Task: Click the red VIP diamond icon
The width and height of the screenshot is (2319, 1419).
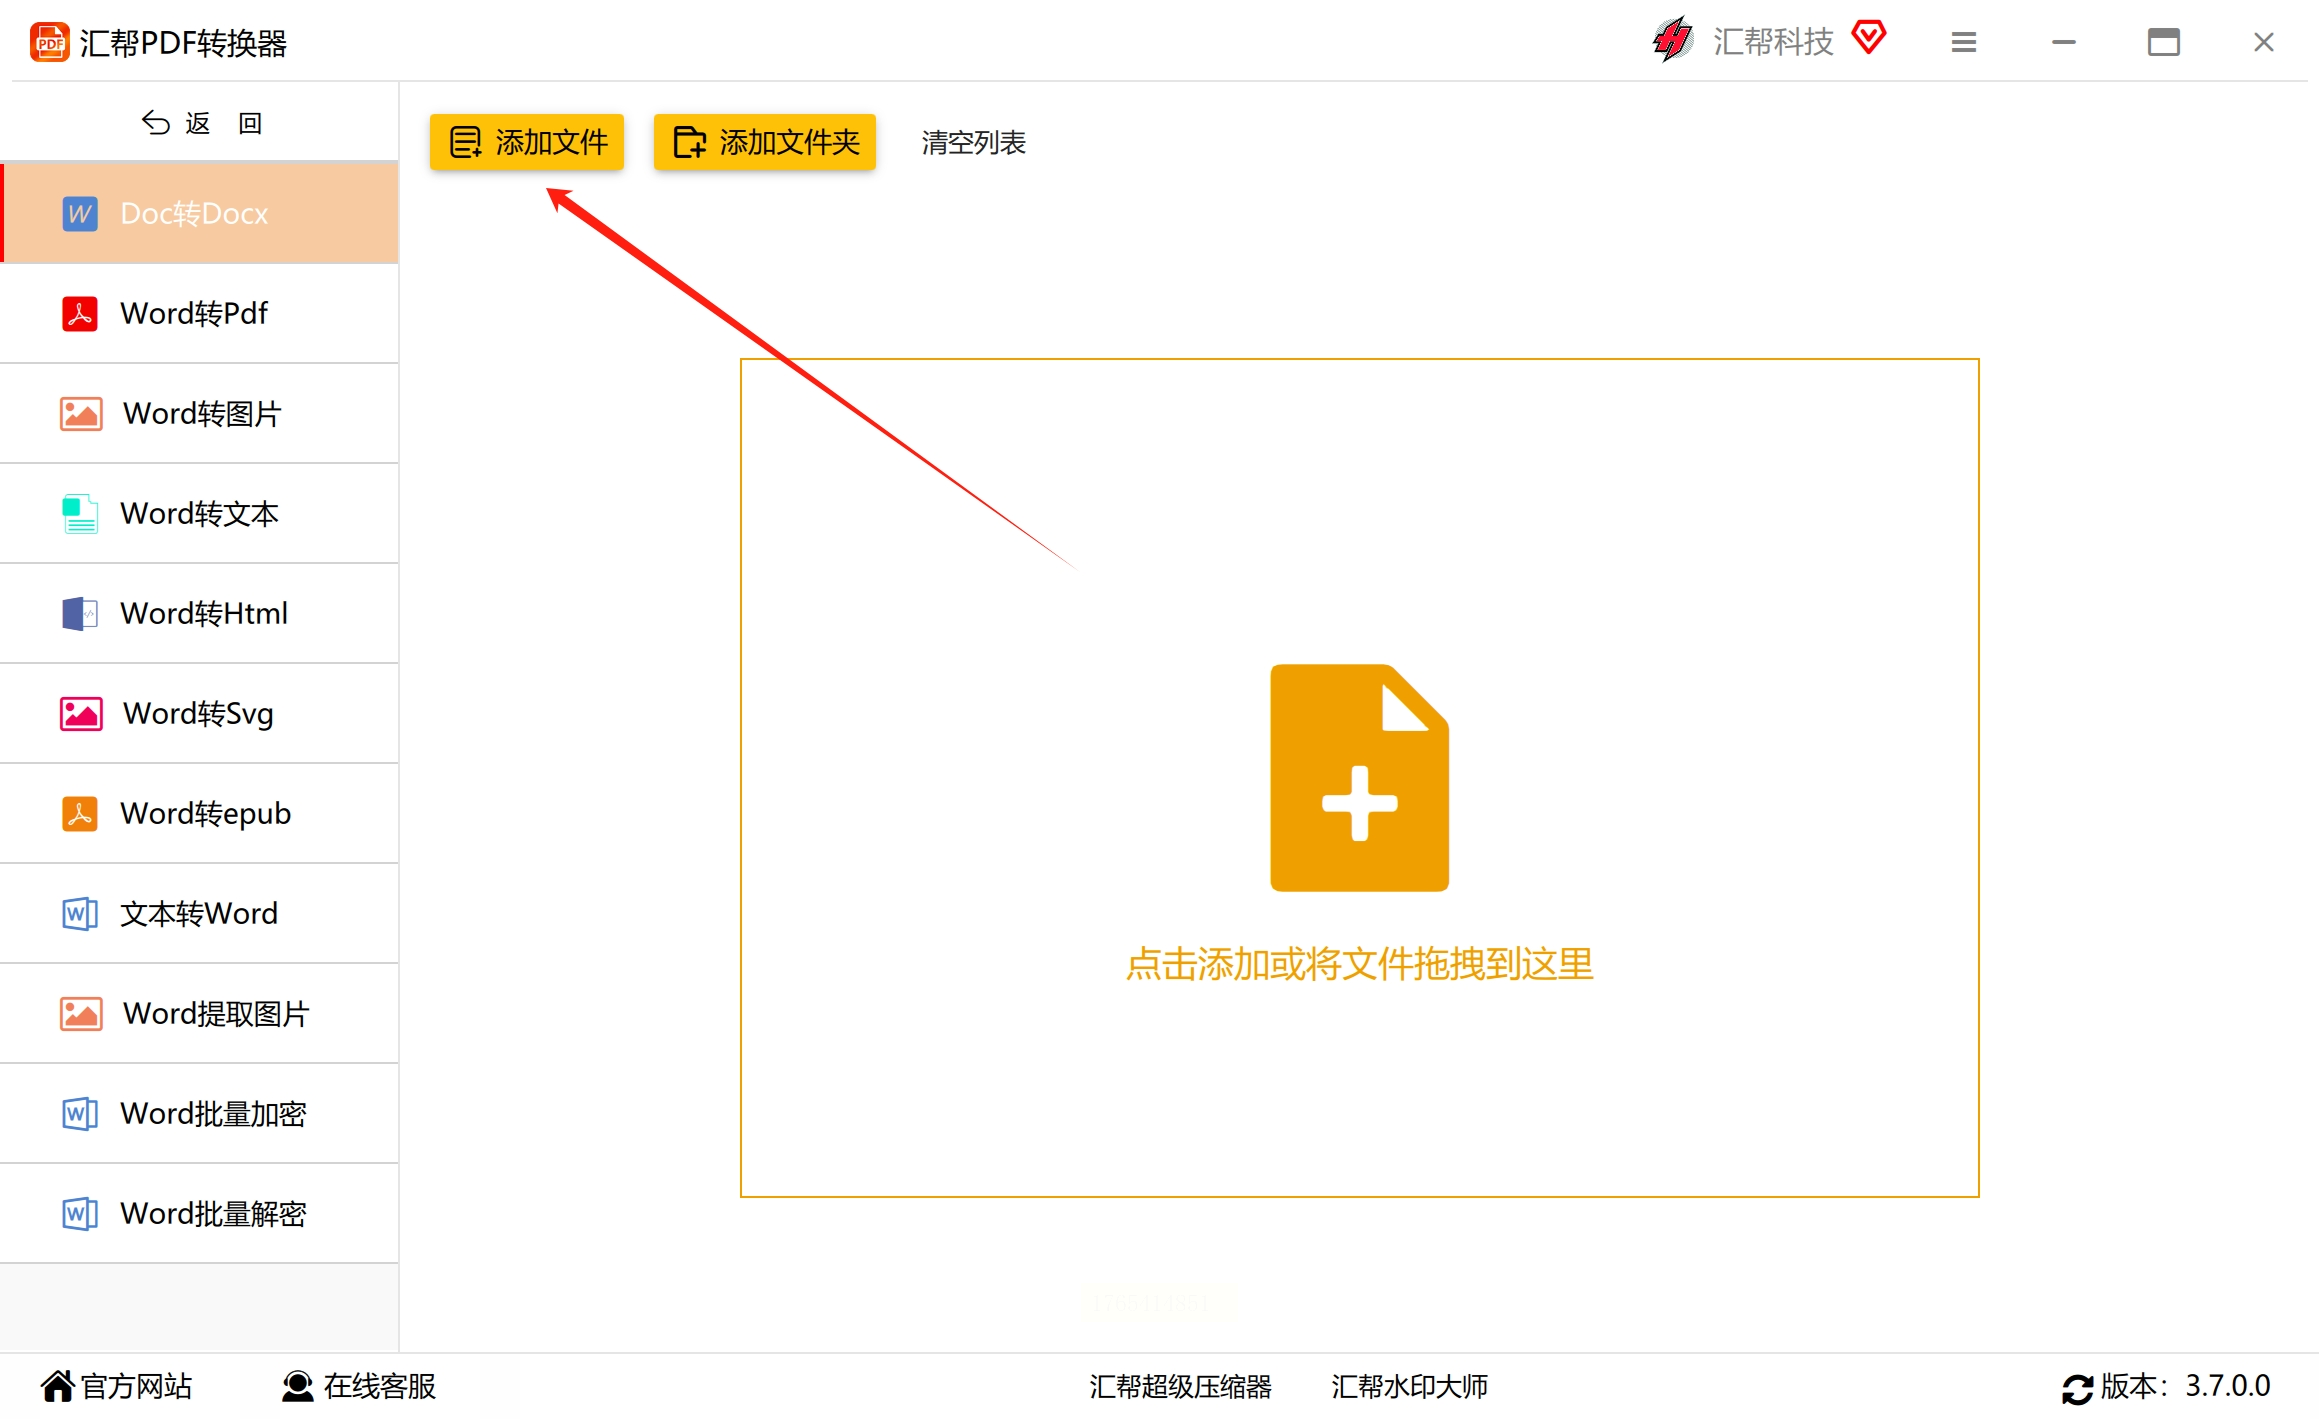Action: 1868,38
